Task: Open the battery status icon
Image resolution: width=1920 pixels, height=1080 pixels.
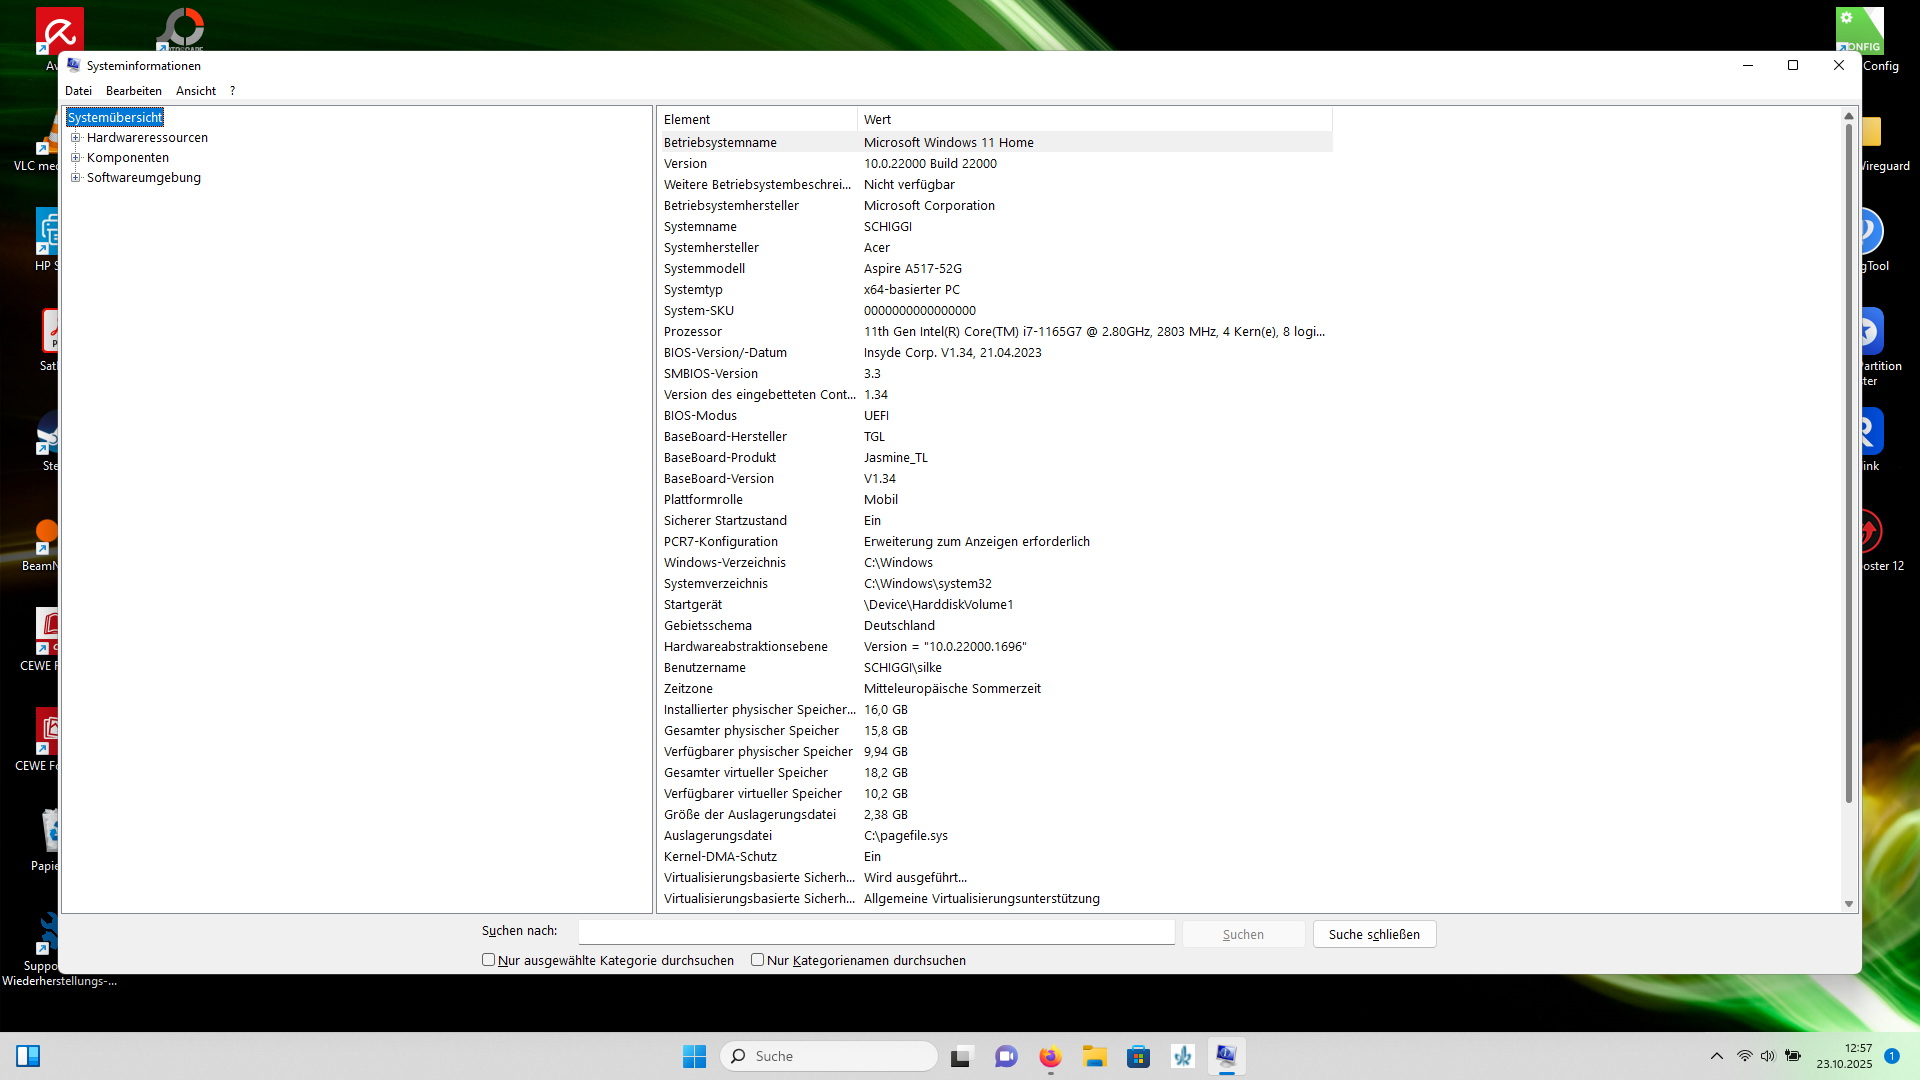Action: pos(1793,1056)
